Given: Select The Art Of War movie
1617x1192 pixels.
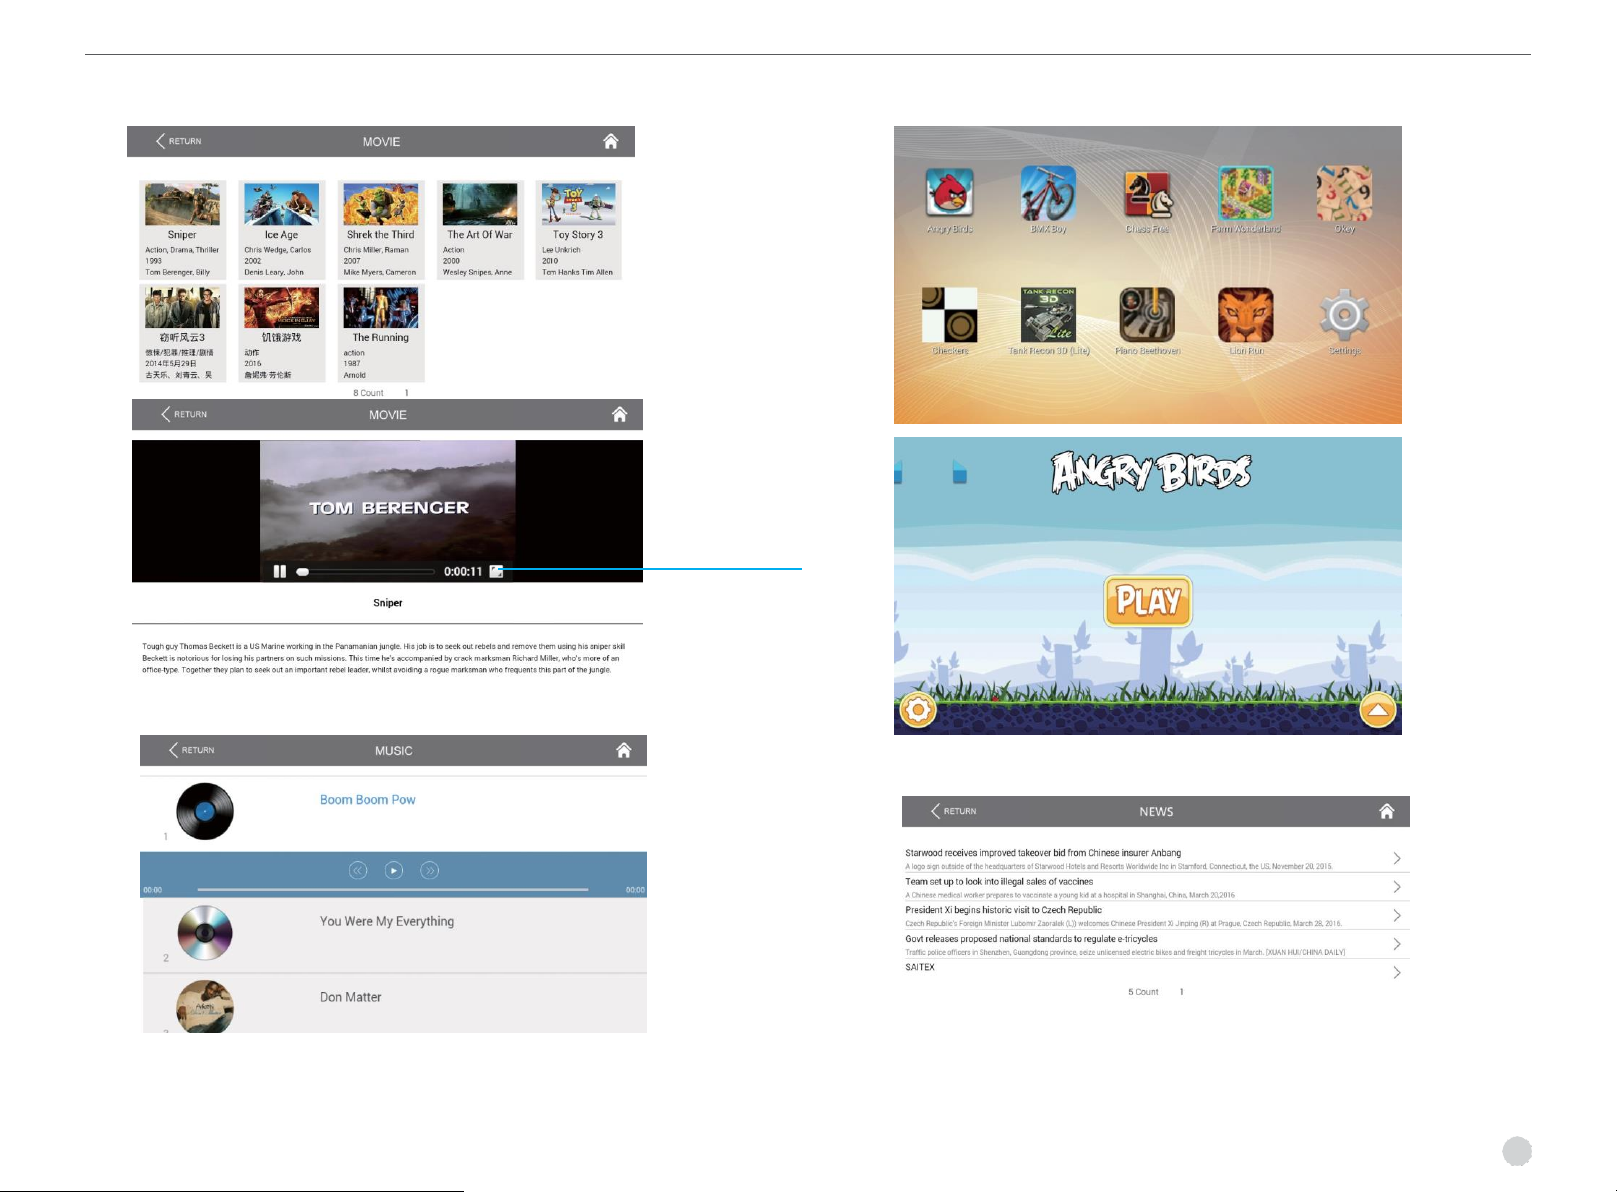Looking at the screenshot, I should 480,230.
